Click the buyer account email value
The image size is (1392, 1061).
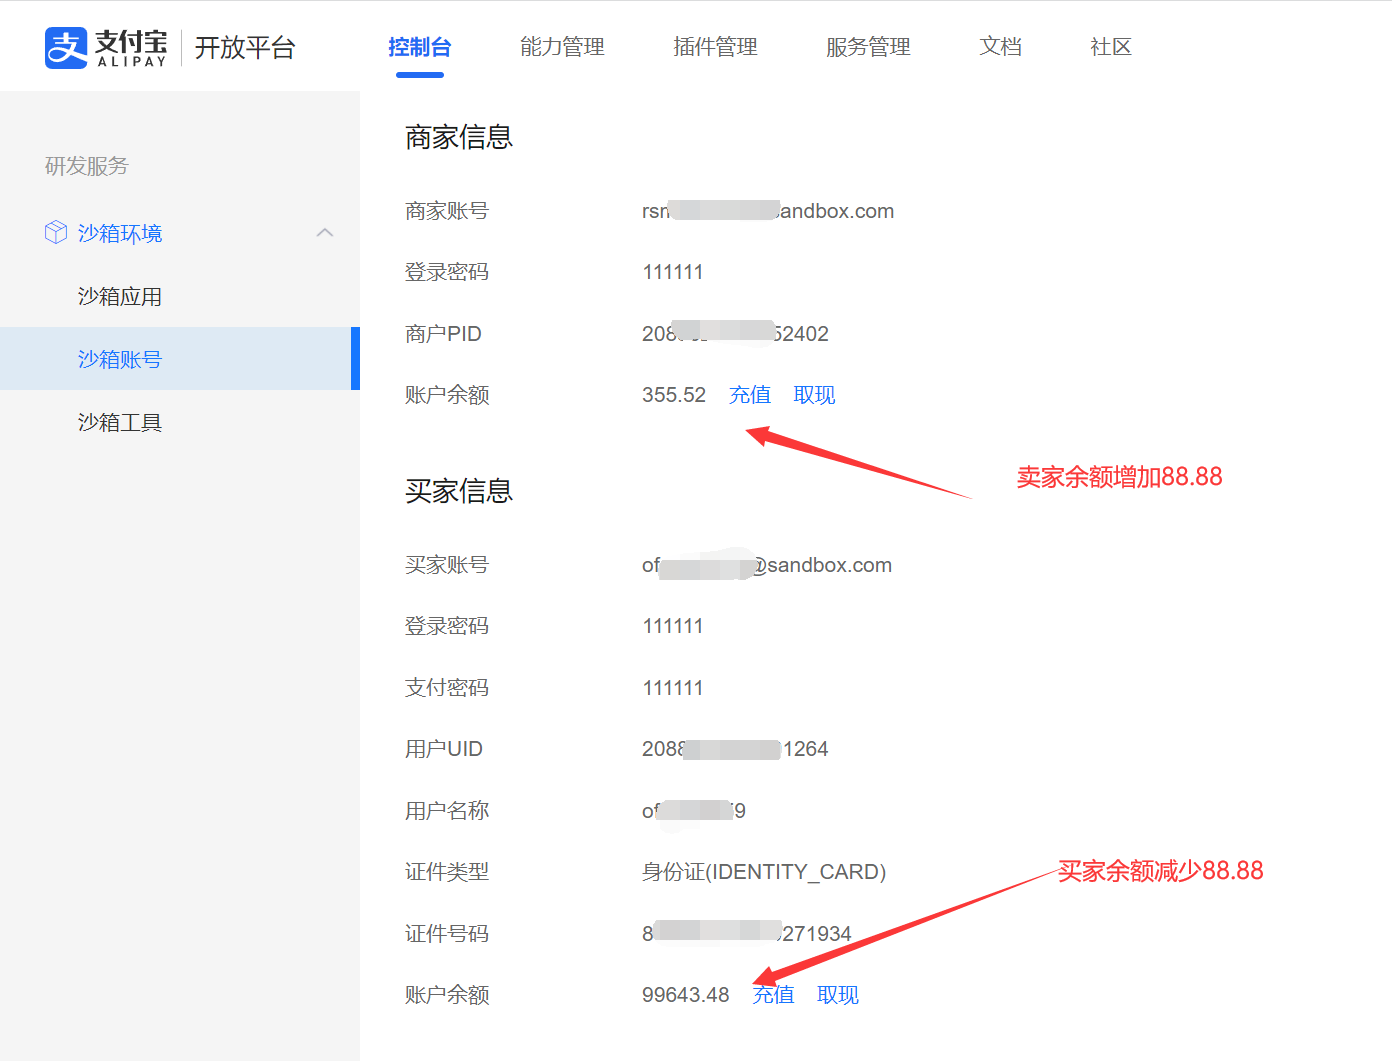pos(767,565)
